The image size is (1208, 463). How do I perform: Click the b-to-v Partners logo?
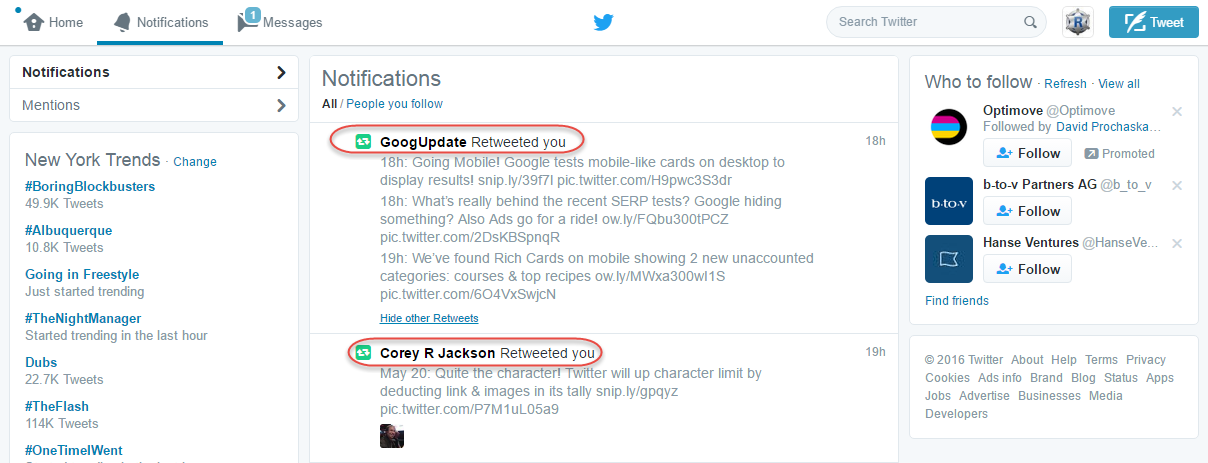[x=949, y=200]
